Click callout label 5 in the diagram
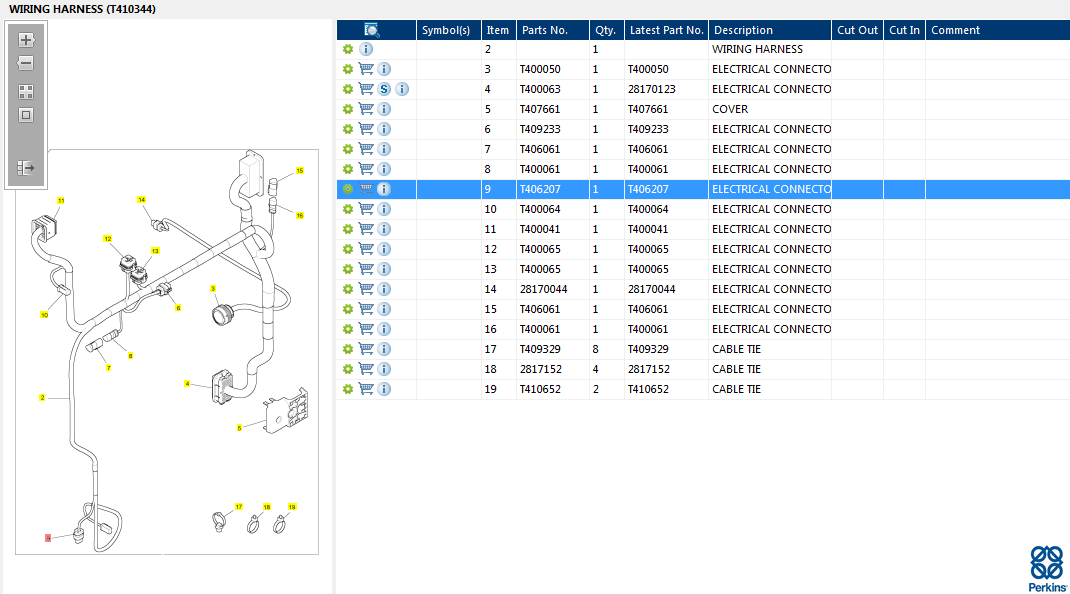The width and height of the screenshot is (1070, 594). 240,428
